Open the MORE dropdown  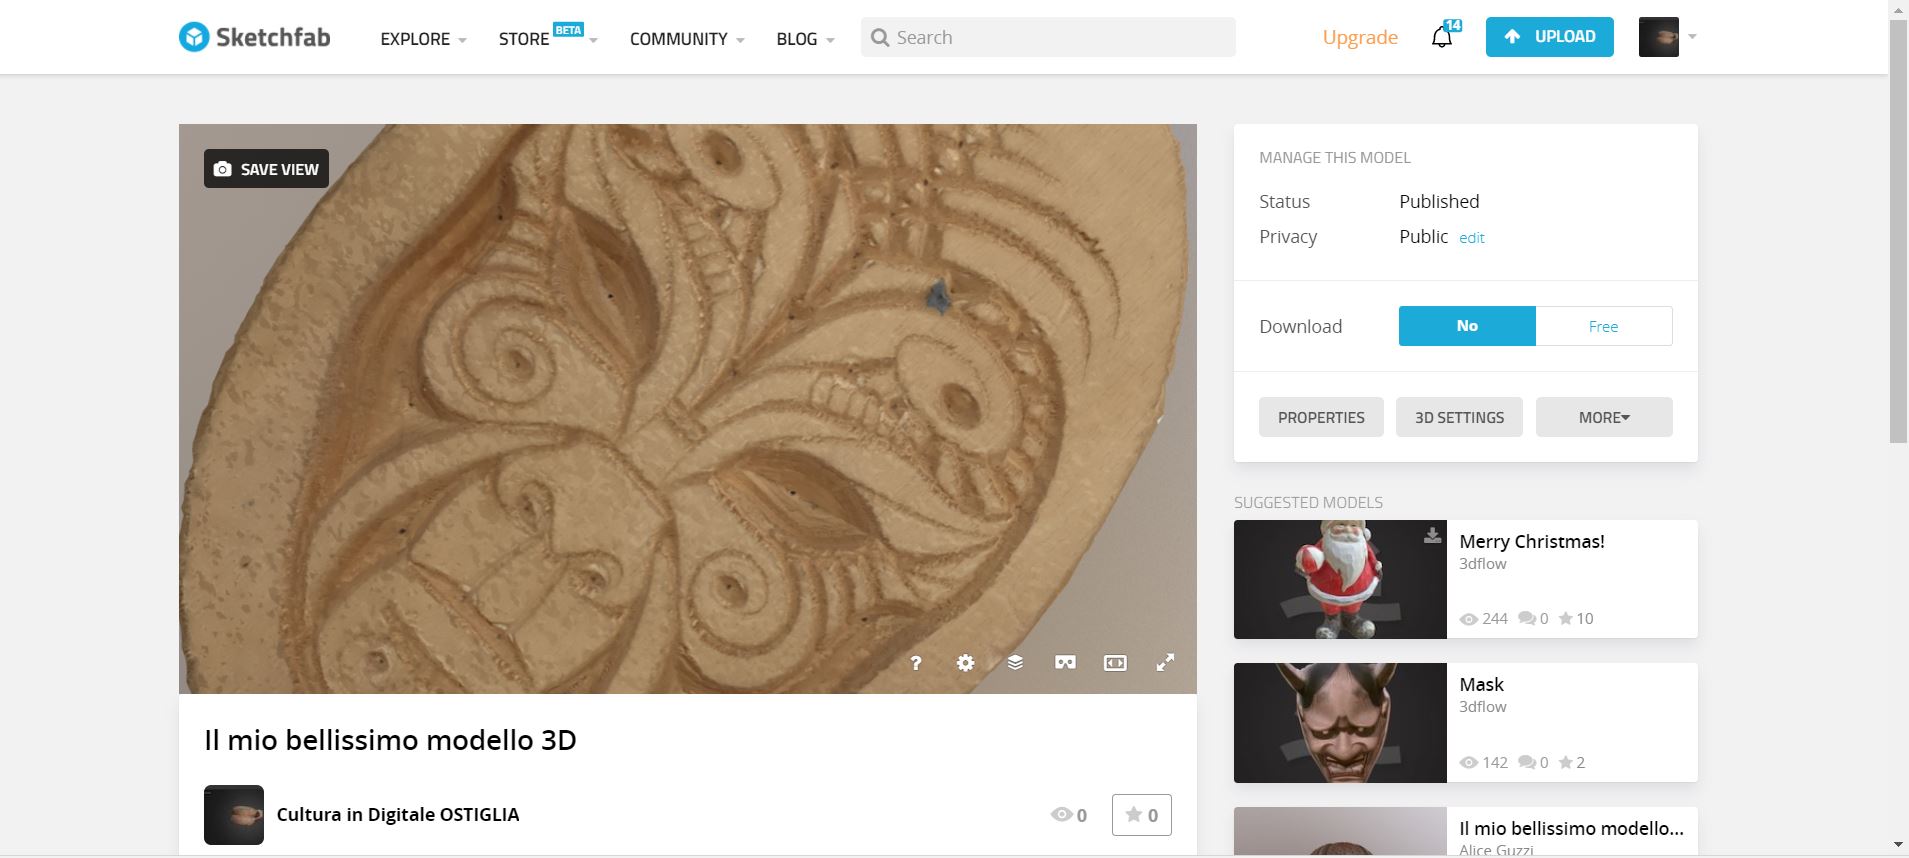[1604, 417]
